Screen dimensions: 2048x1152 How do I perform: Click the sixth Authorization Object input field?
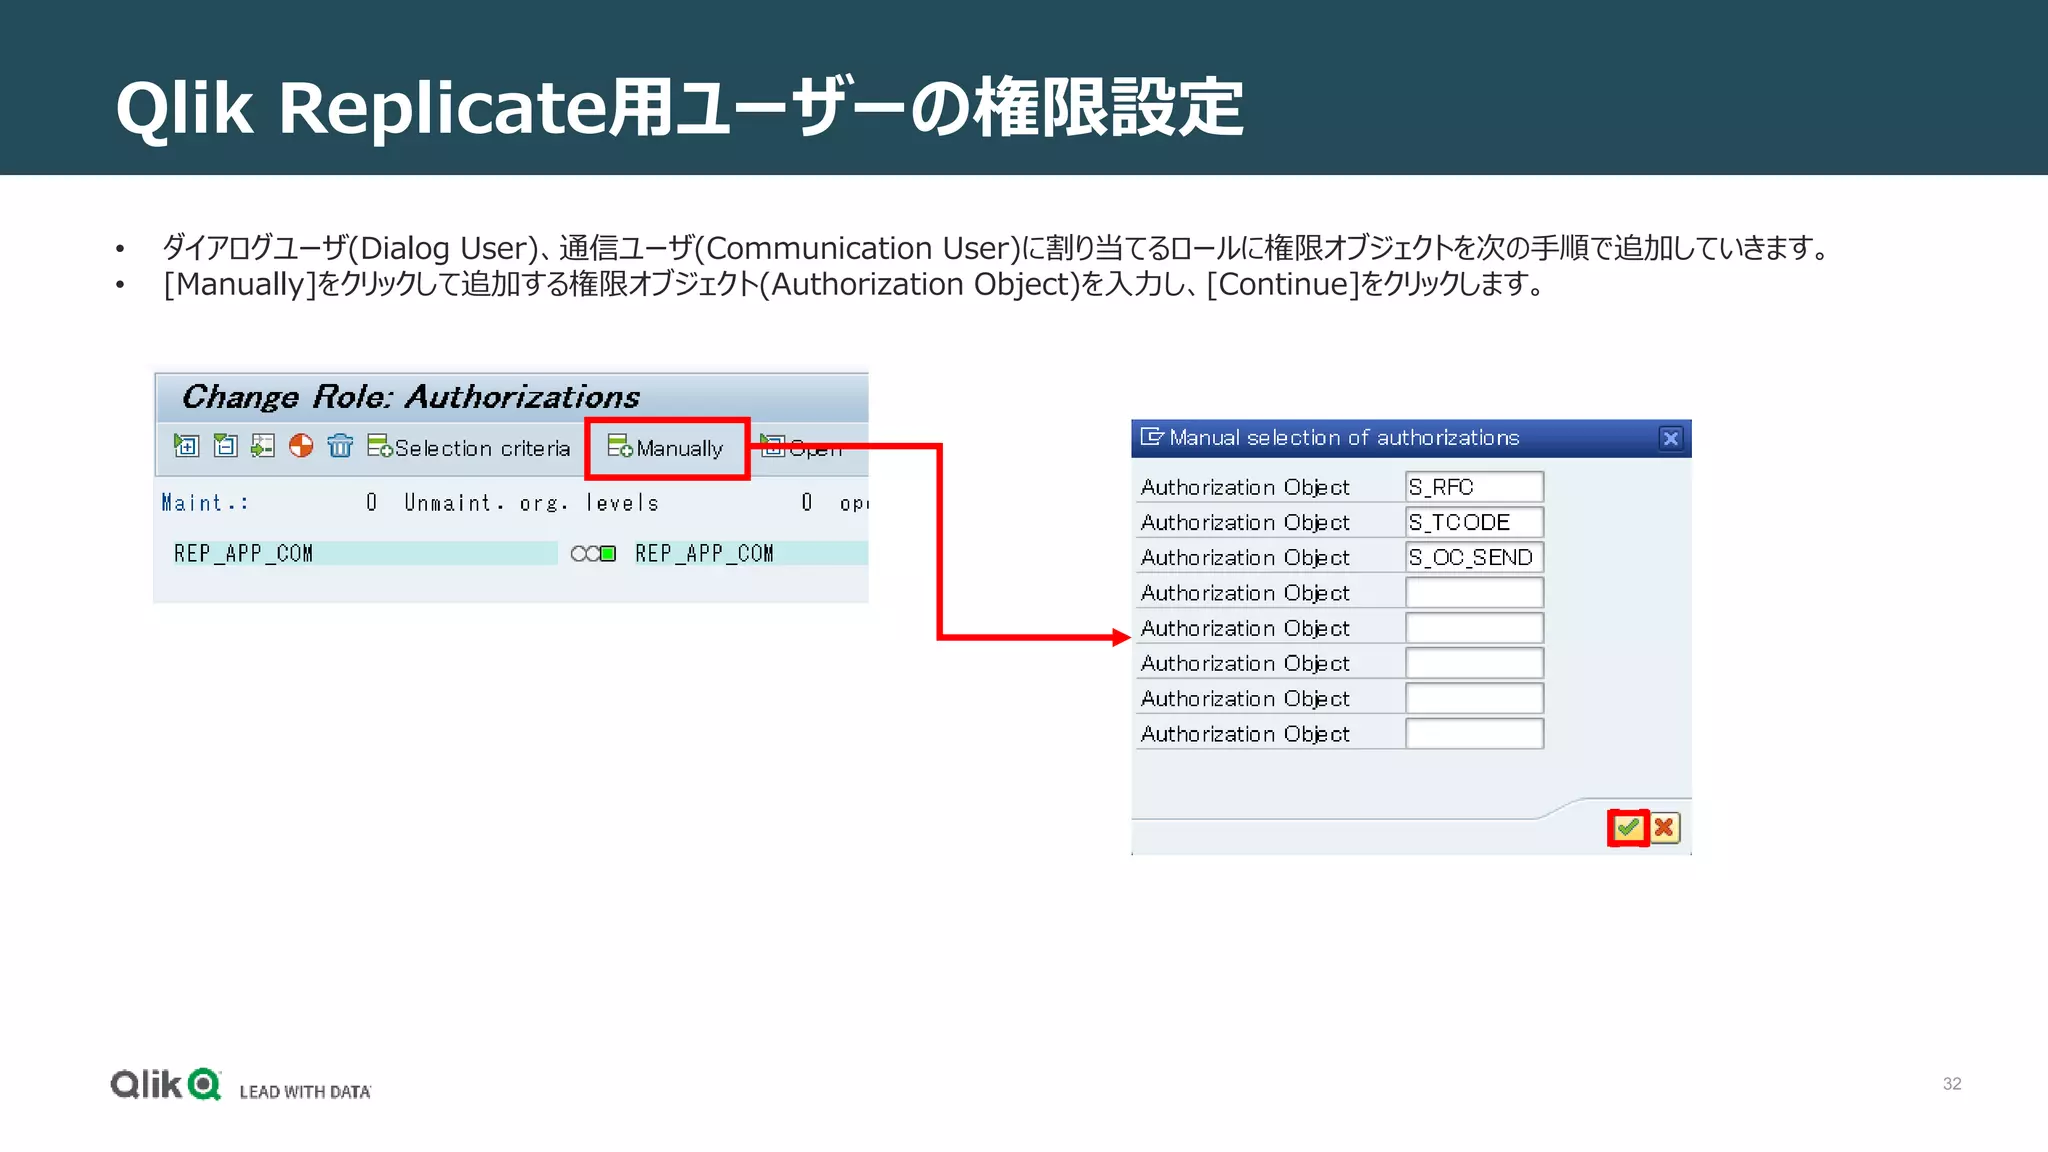pyautogui.click(x=1474, y=663)
